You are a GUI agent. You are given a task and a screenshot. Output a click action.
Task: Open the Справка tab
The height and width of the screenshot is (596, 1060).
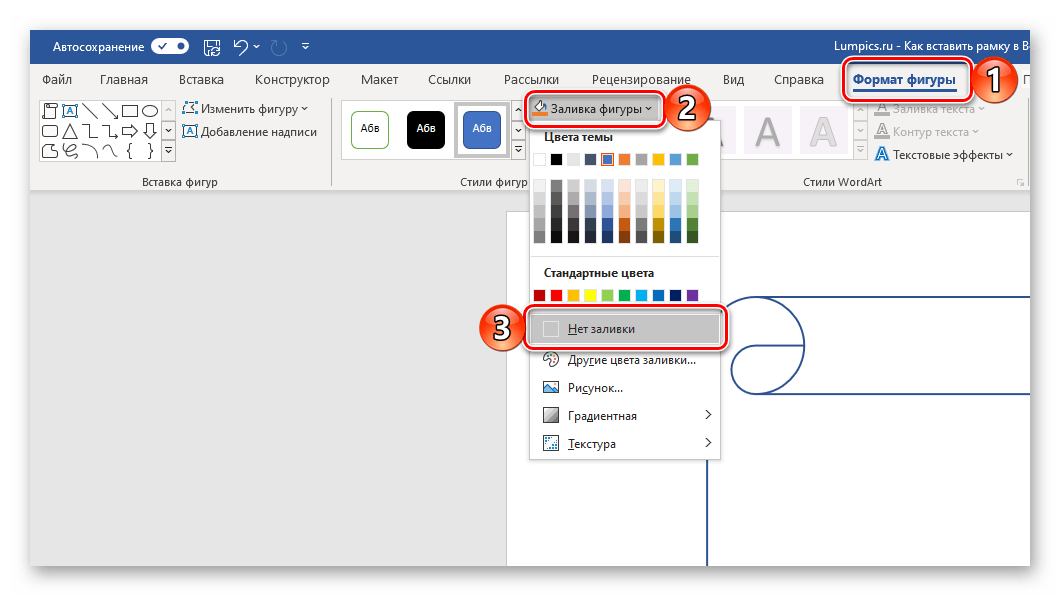pyautogui.click(x=799, y=80)
